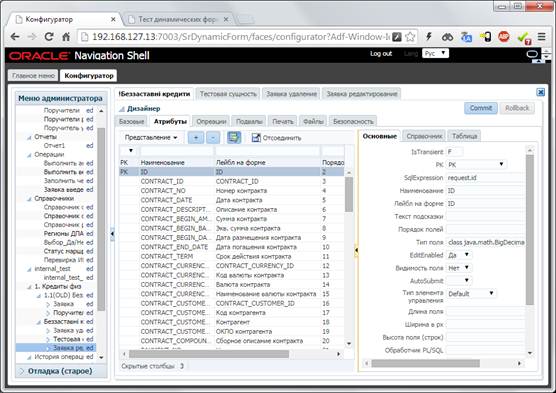Expand the Отладка (старое) accordion panel
Screen dimensions: 556x393
click(22, 371)
